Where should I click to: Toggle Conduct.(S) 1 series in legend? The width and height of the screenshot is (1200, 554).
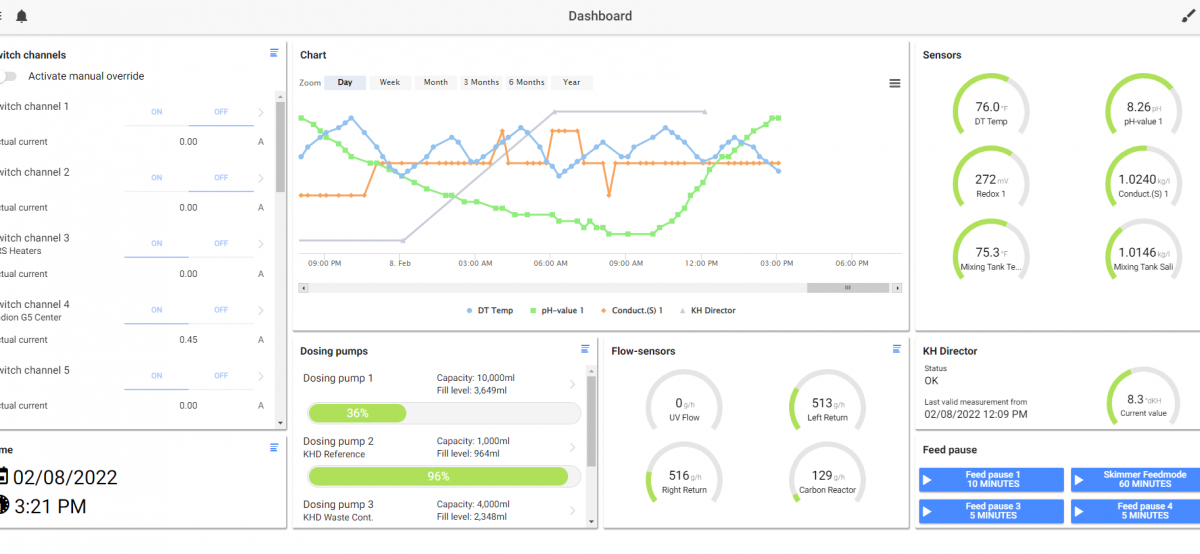point(632,311)
